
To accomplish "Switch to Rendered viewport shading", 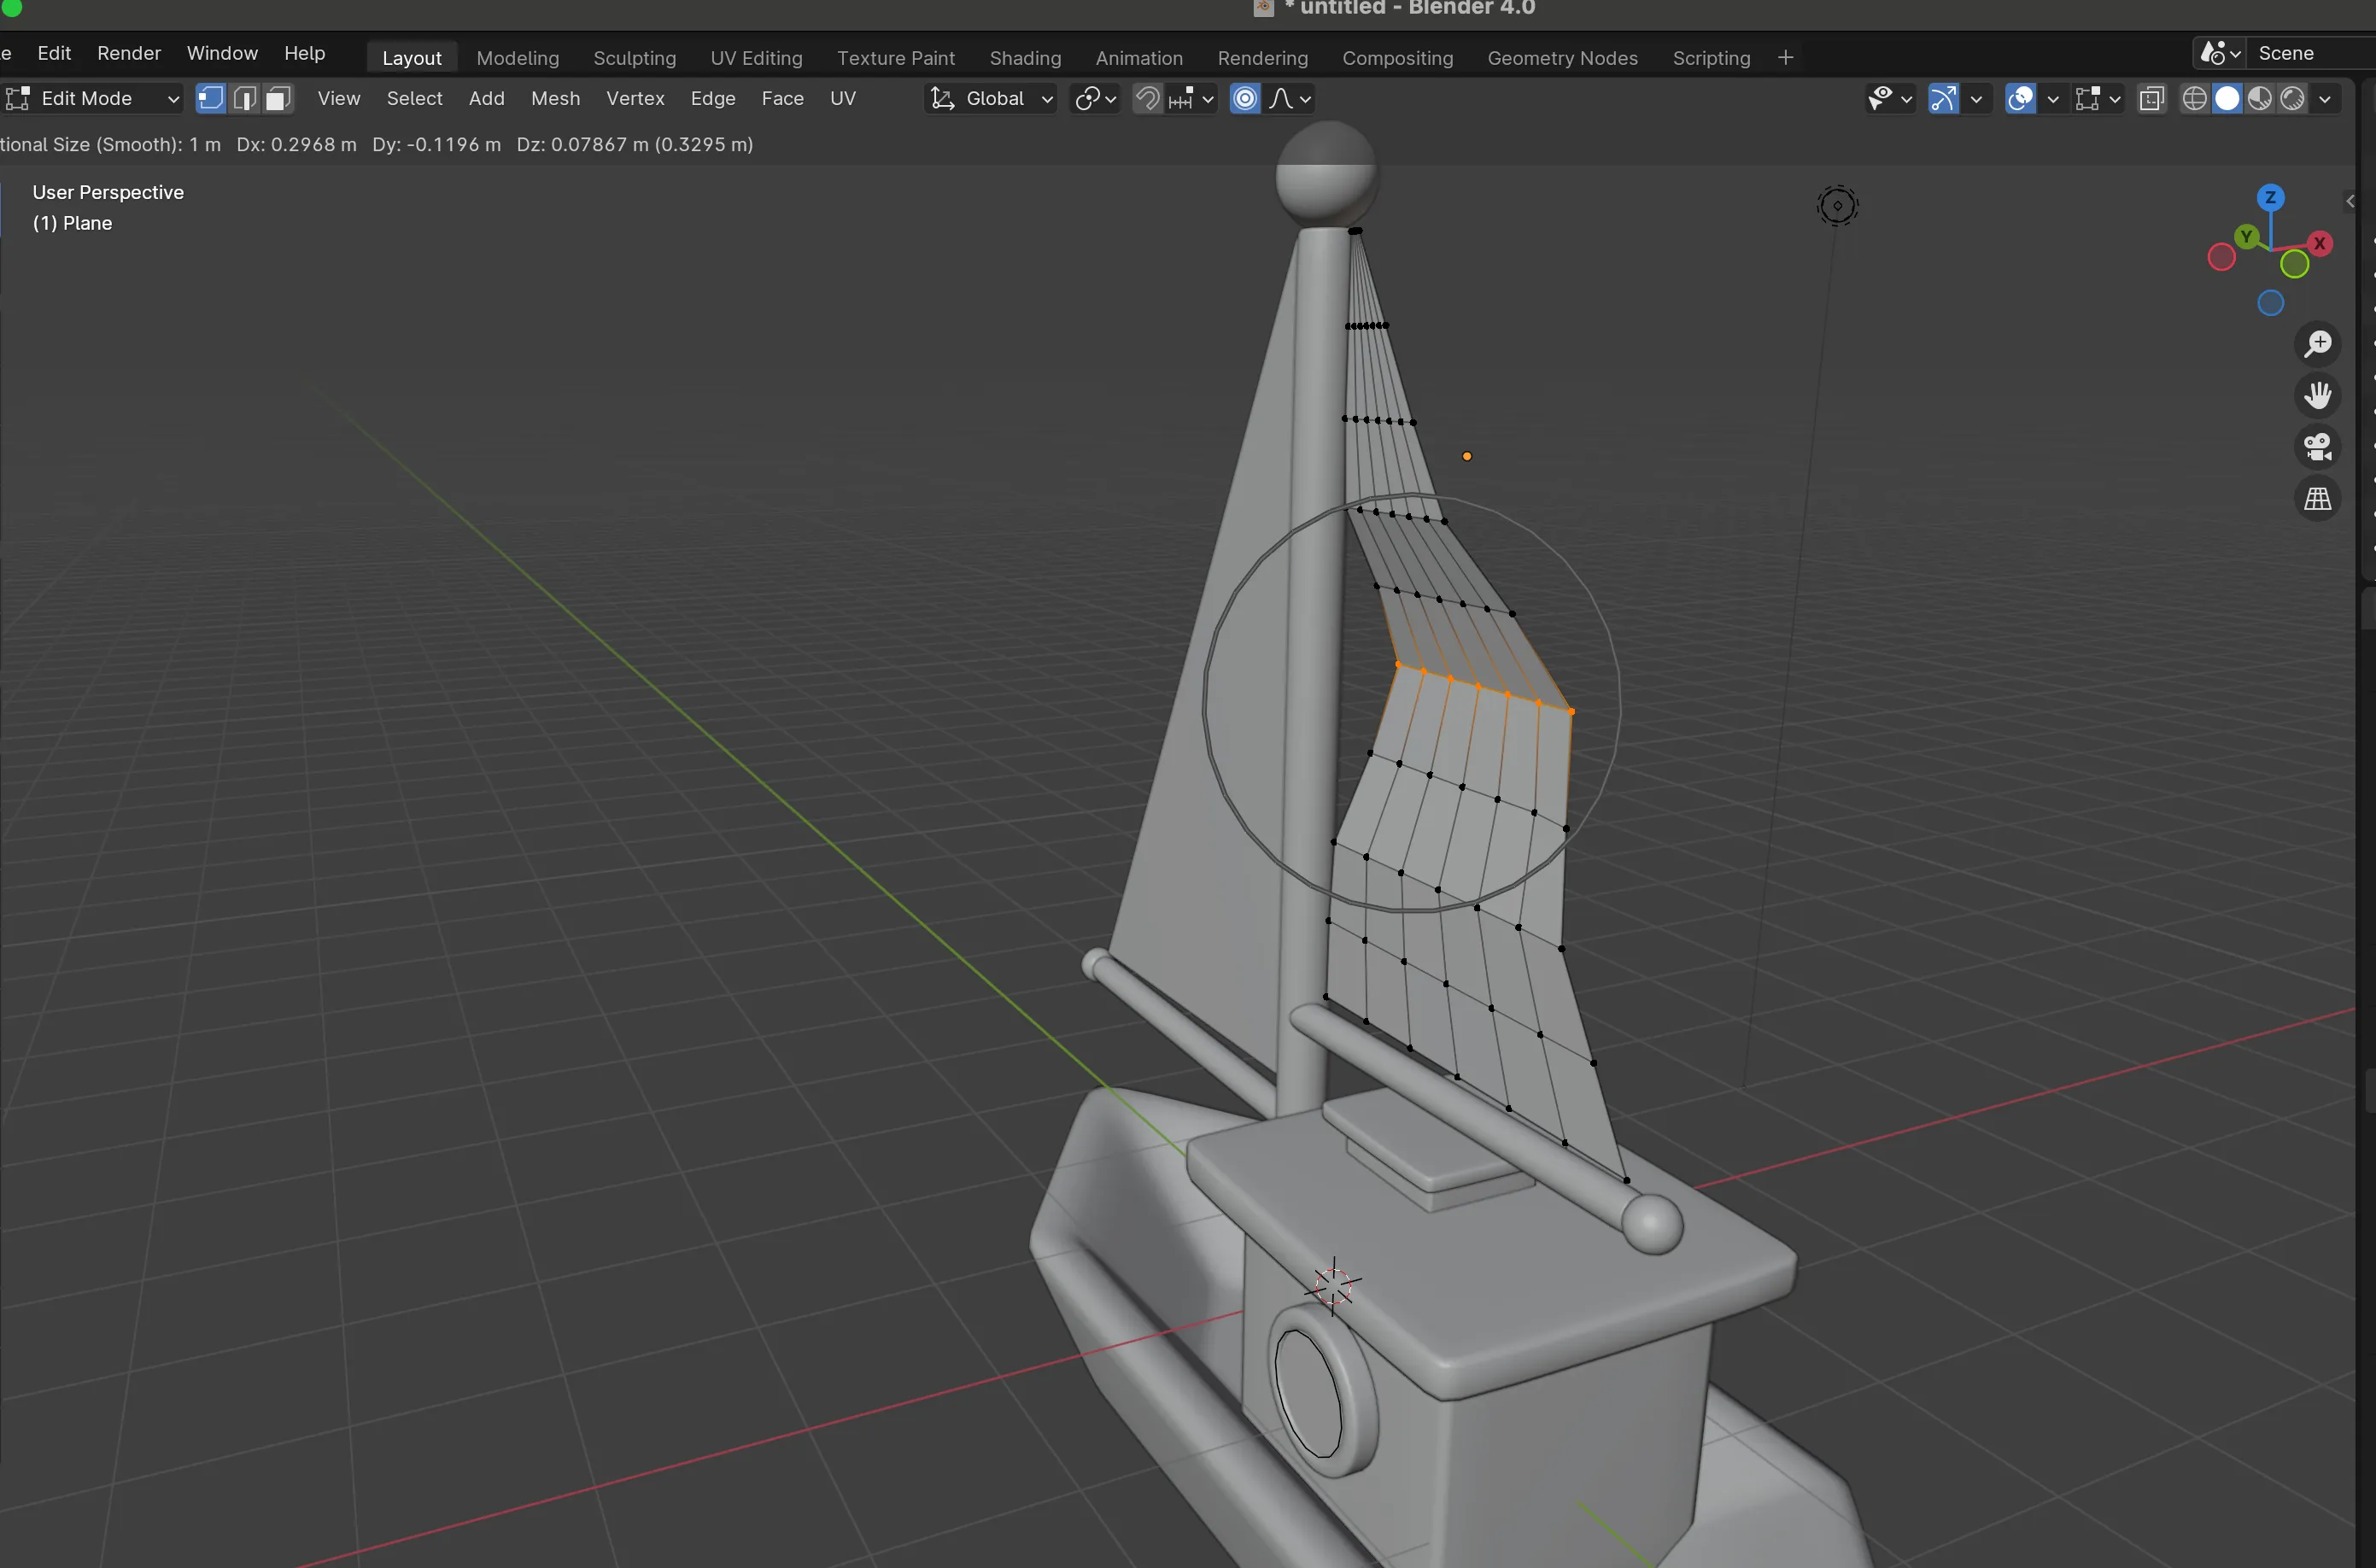I will pyautogui.click(x=2293, y=98).
